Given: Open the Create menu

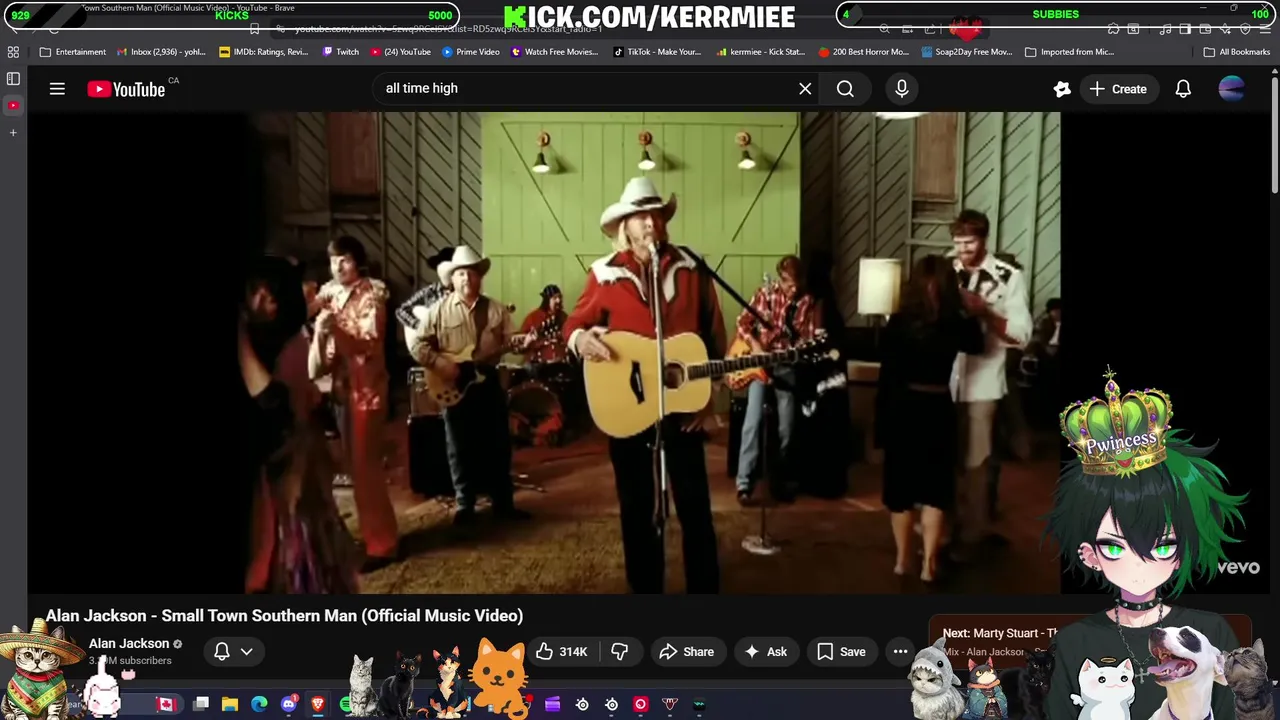Looking at the screenshot, I should pyautogui.click(x=1118, y=89).
